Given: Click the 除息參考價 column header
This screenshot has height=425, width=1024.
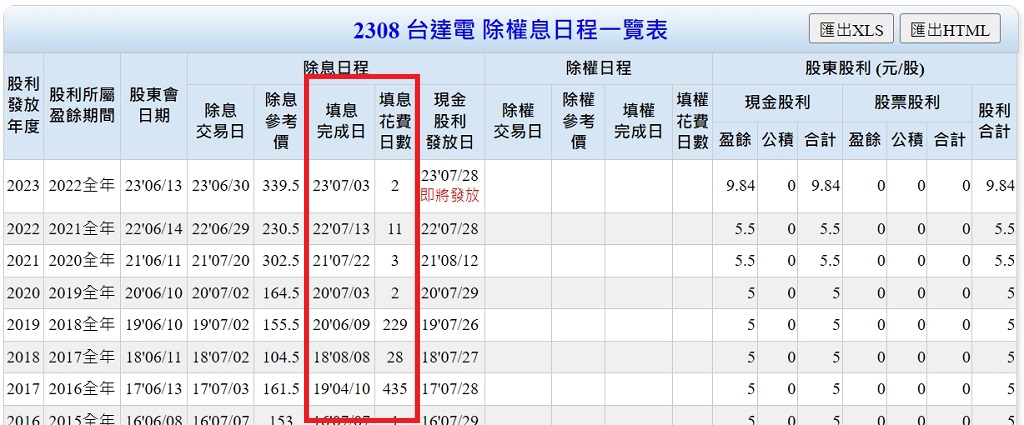Looking at the screenshot, I should (x=281, y=121).
